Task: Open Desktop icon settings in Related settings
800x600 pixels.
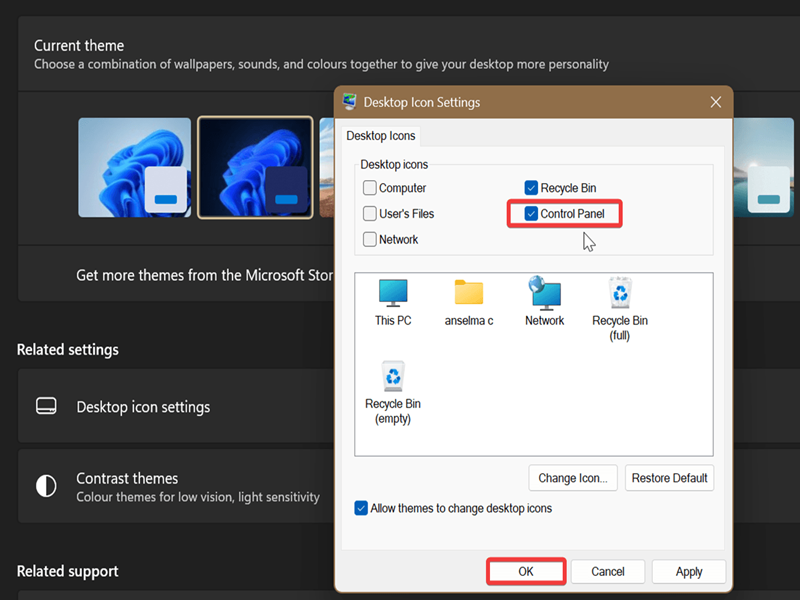Action: [x=176, y=406]
